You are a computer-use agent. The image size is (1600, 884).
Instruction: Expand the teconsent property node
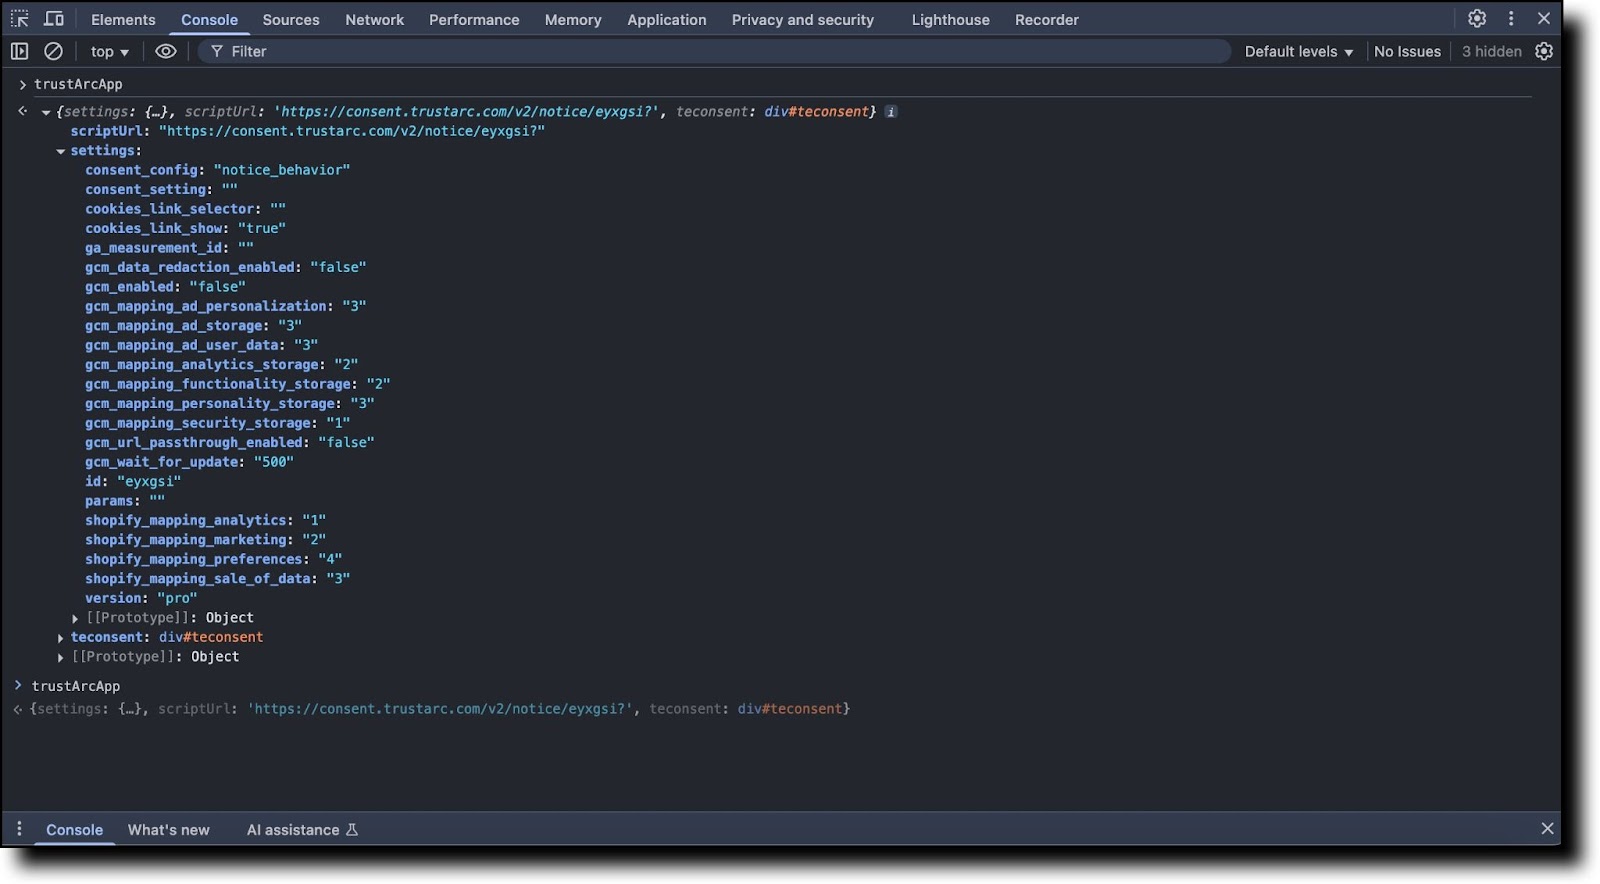click(x=61, y=638)
